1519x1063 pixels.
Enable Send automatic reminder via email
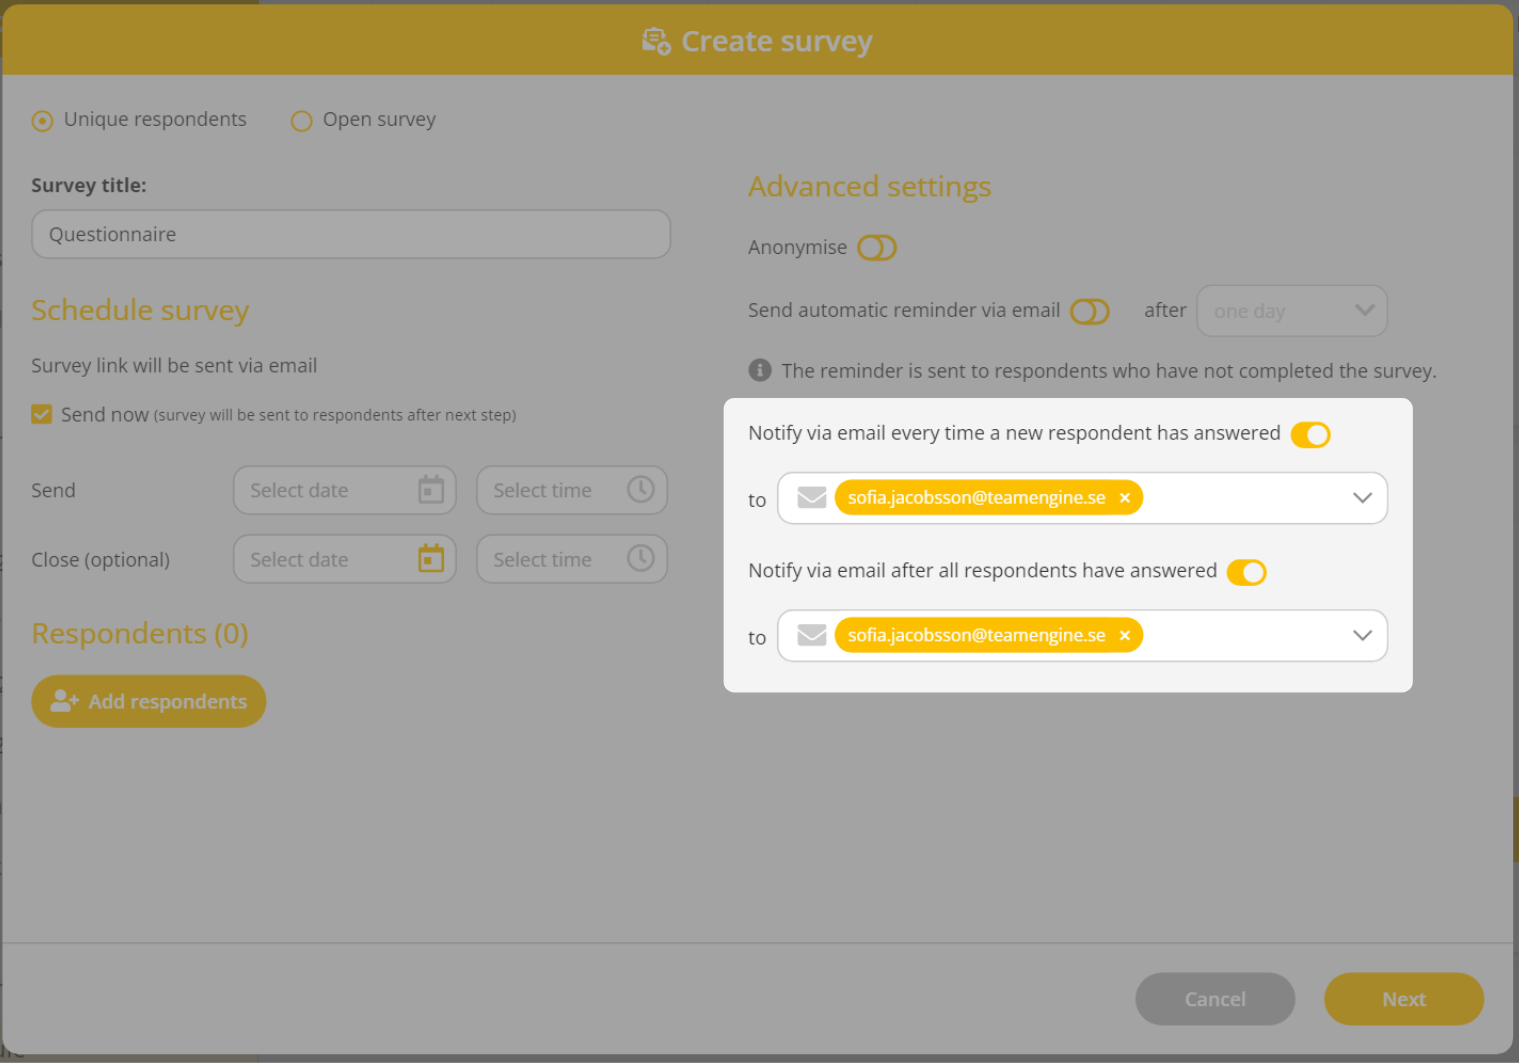click(1090, 311)
